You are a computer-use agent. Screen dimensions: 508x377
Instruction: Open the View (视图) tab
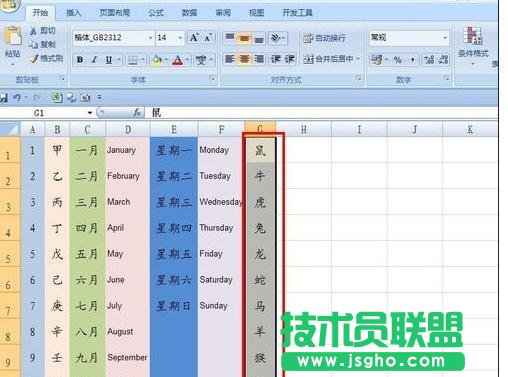click(256, 13)
